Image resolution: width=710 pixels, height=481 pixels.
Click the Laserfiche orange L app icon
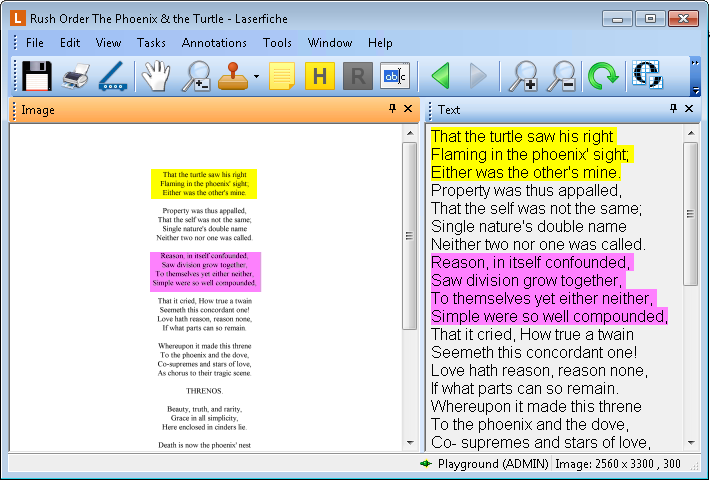pyautogui.click(x=18, y=19)
